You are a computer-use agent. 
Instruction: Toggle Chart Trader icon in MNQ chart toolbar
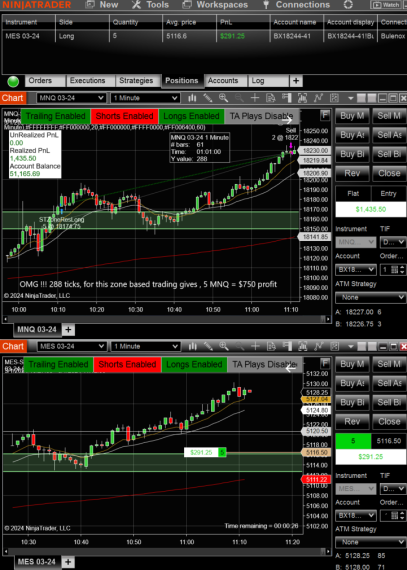[287, 98]
